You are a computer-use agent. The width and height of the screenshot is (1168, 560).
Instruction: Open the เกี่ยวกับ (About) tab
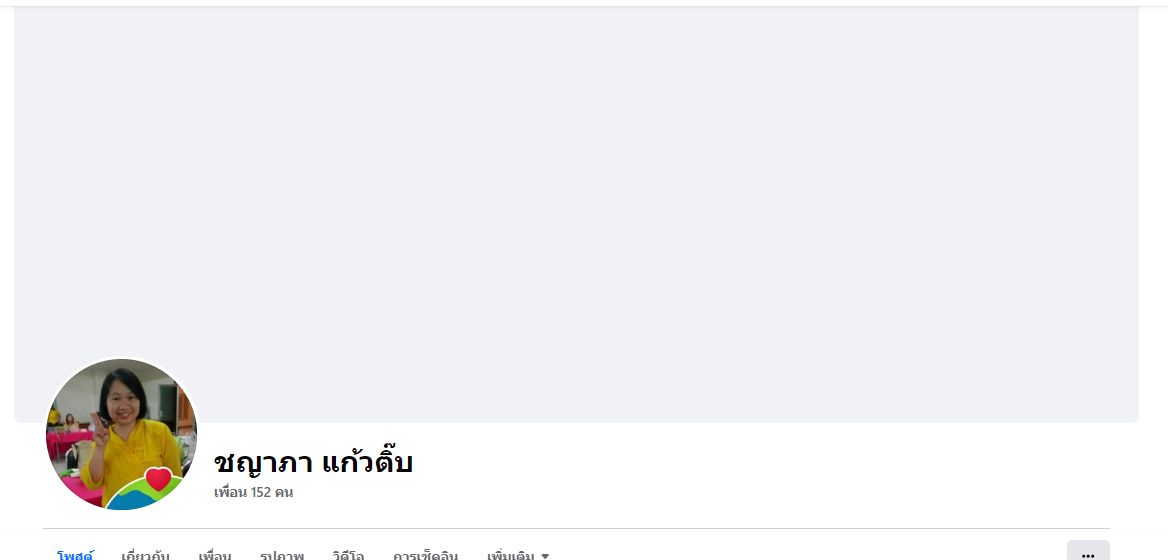click(145, 555)
